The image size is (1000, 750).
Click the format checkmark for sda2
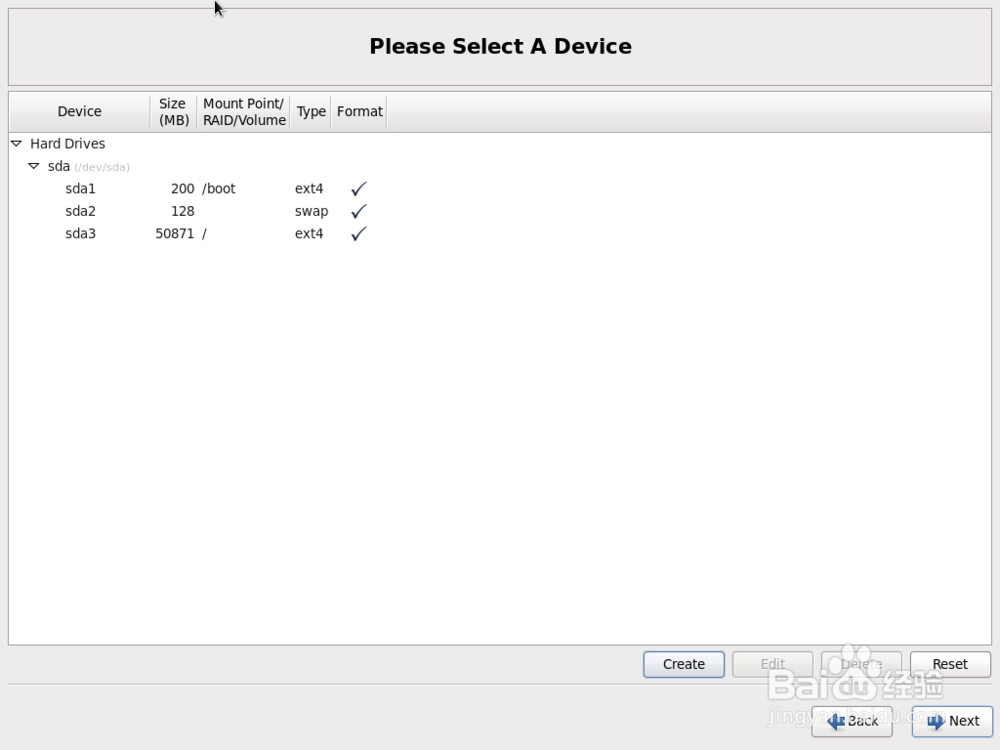(359, 211)
